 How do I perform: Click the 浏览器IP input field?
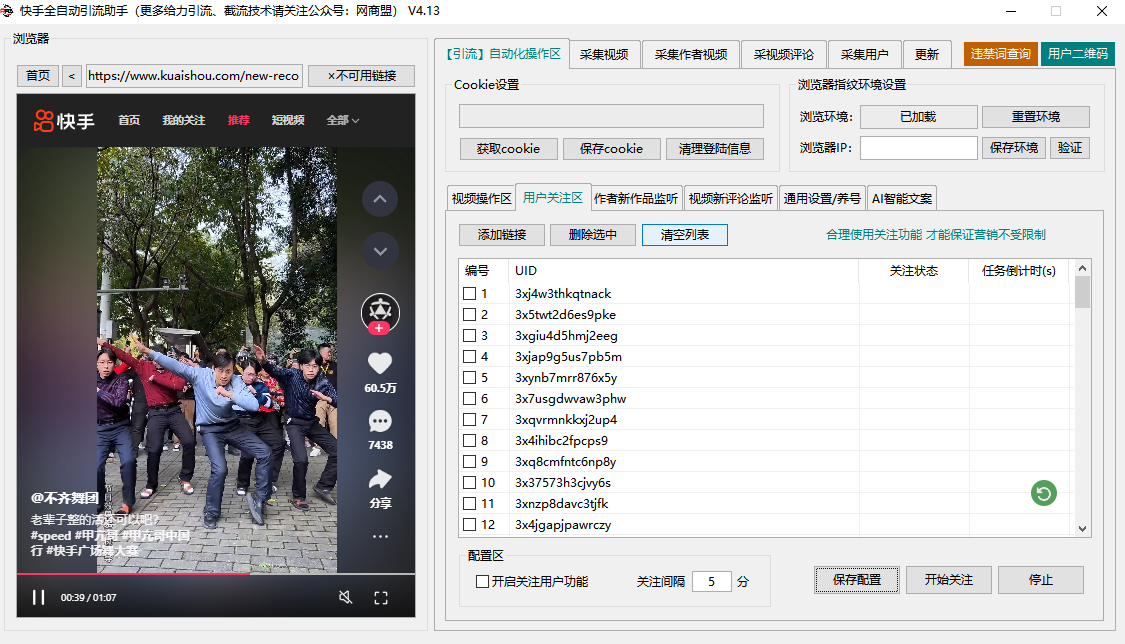[918, 148]
